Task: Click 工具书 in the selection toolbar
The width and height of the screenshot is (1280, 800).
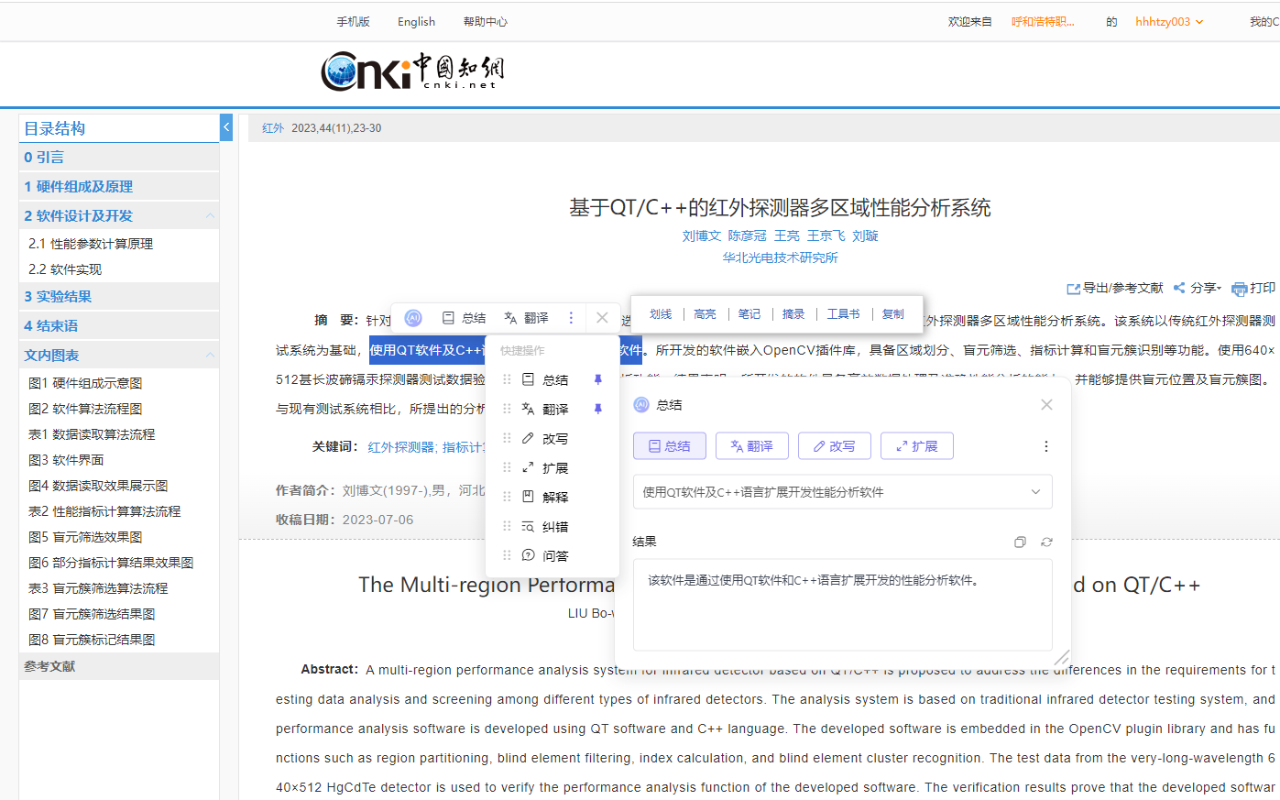Action: [843, 314]
